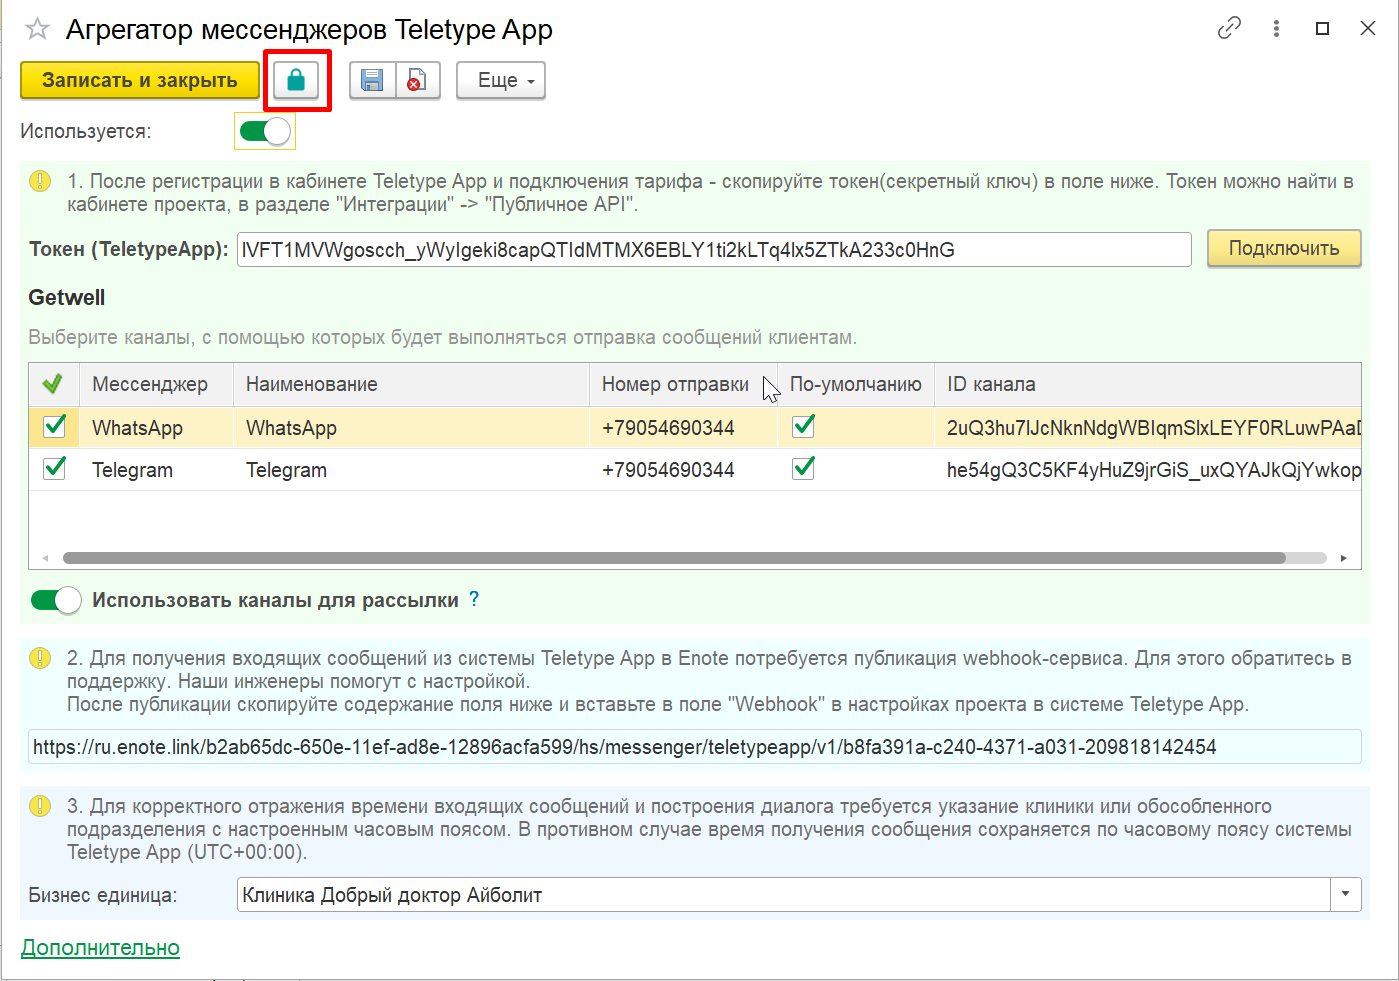Viewport: 1399px width, 981px height.
Task: Disable Использовать каналы для рассылки switch
Action: click(56, 600)
